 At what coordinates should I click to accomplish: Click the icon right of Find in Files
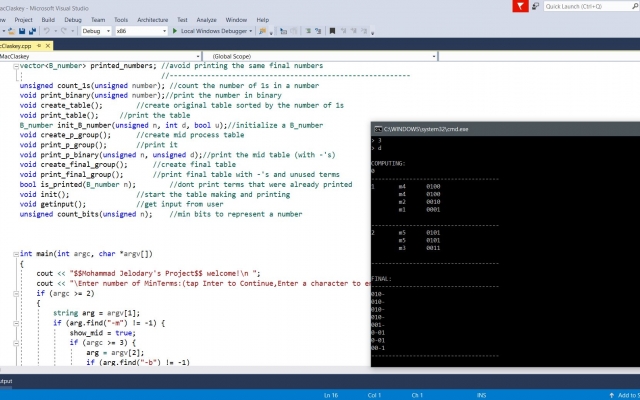pyautogui.click(x=283, y=31)
